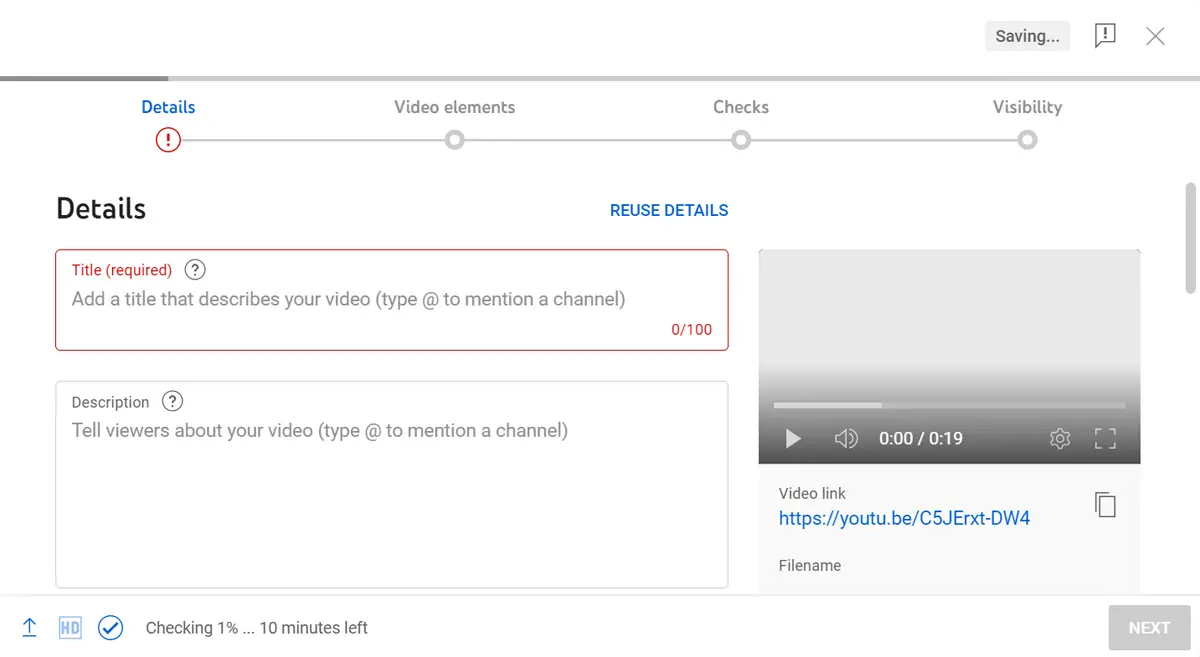Screen dimensions: 1200x657
Task: Click the 0:00 / 0:19 time display
Action: (x=920, y=438)
